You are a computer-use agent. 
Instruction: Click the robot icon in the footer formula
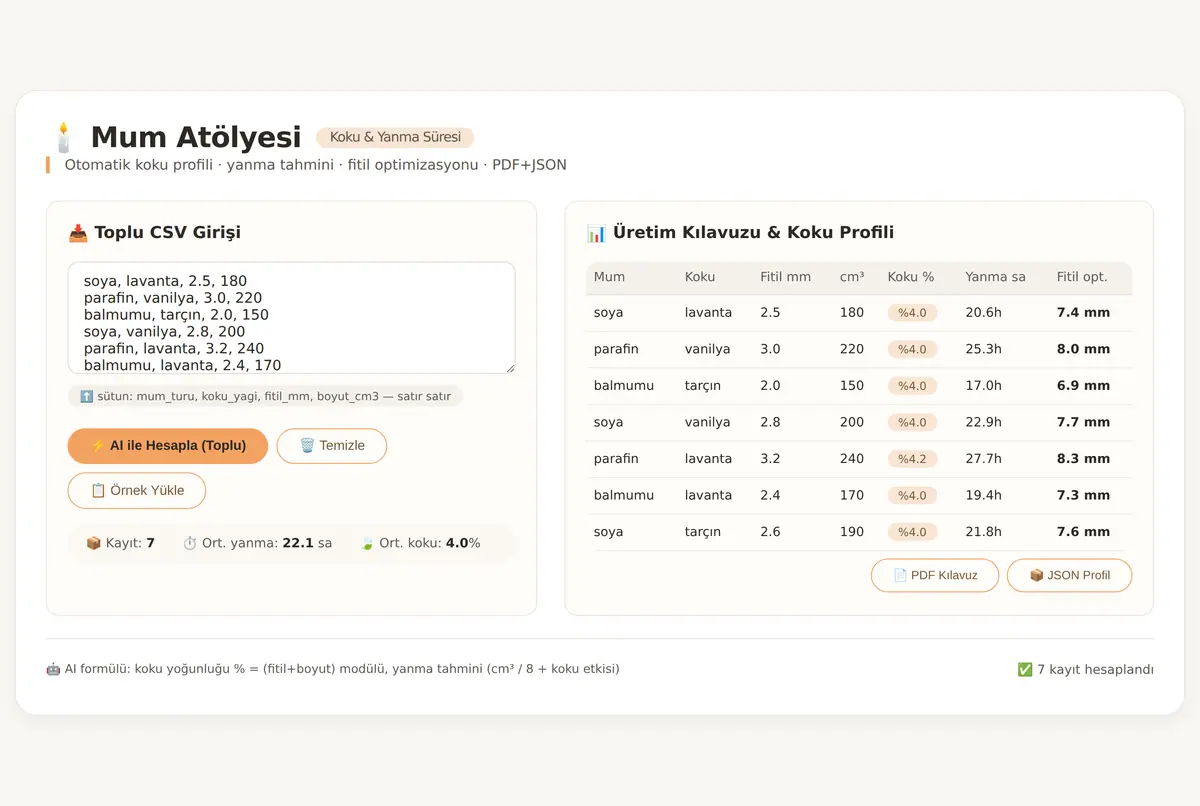pos(53,669)
